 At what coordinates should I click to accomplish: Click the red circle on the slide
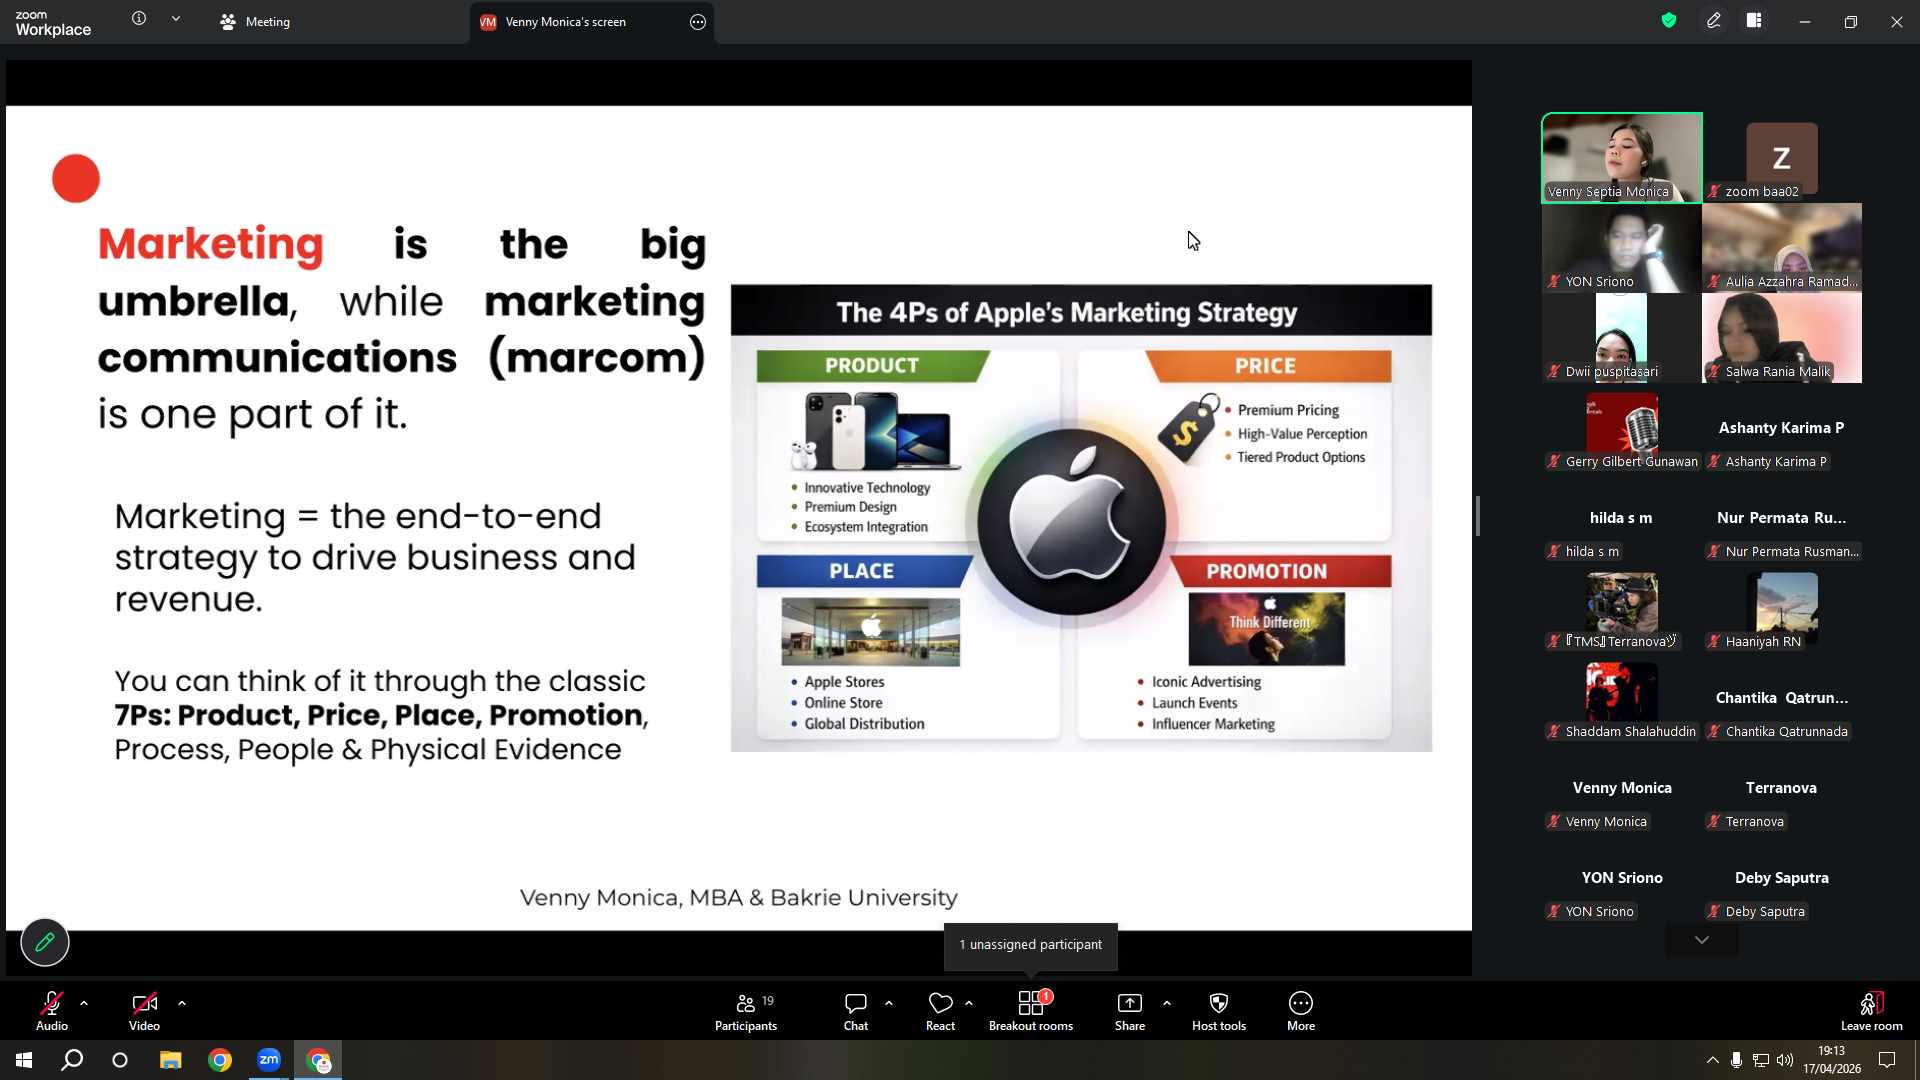coord(76,178)
